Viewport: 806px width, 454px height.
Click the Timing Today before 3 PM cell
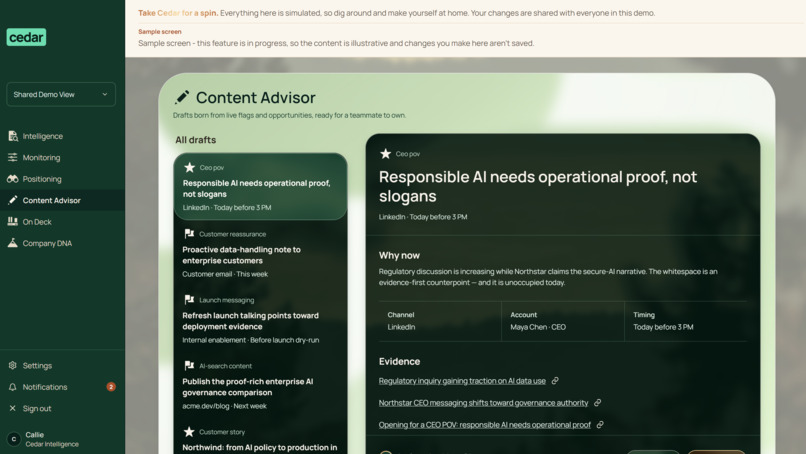coord(686,321)
